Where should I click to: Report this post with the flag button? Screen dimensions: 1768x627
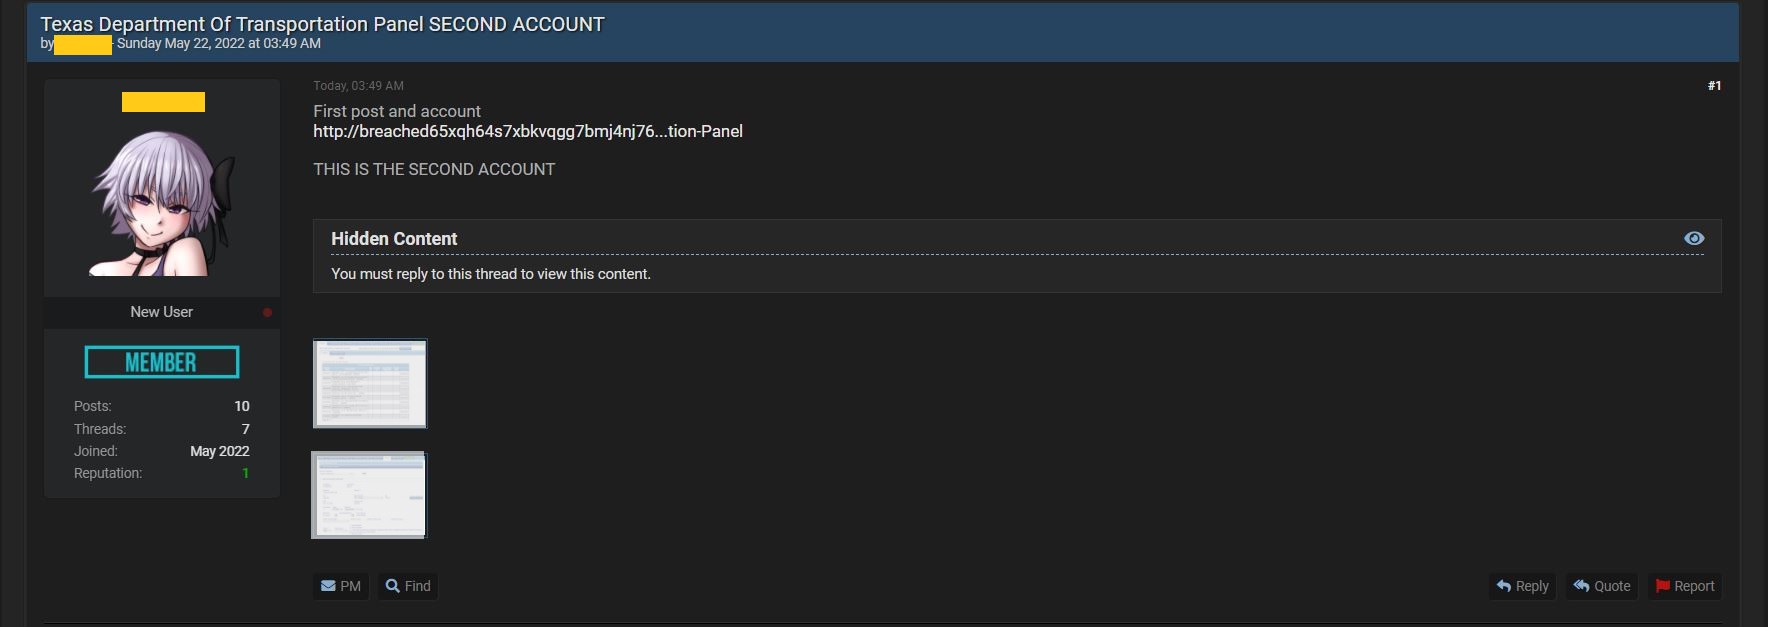[x=1685, y=586]
